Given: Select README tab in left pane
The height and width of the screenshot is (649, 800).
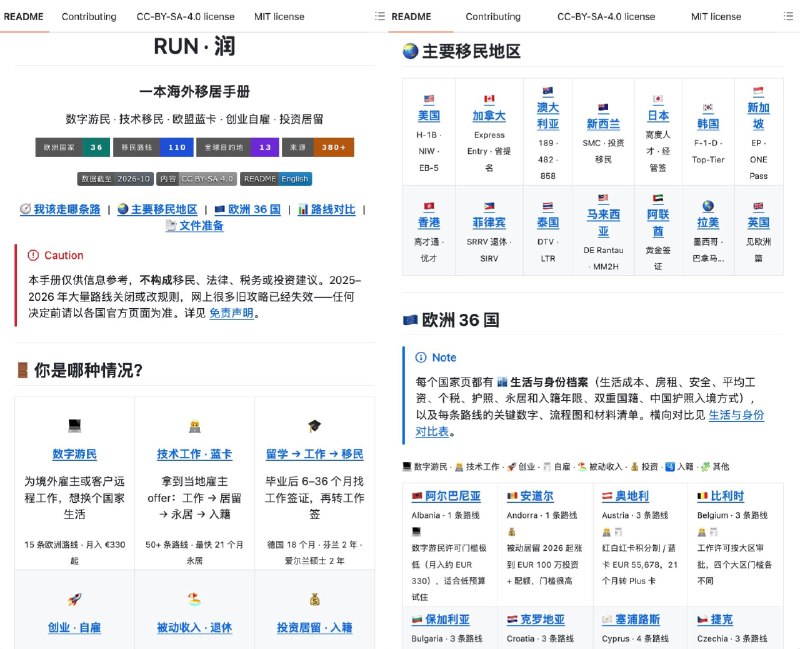Looking at the screenshot, I should pyautogui.click(x=23, y=16).
